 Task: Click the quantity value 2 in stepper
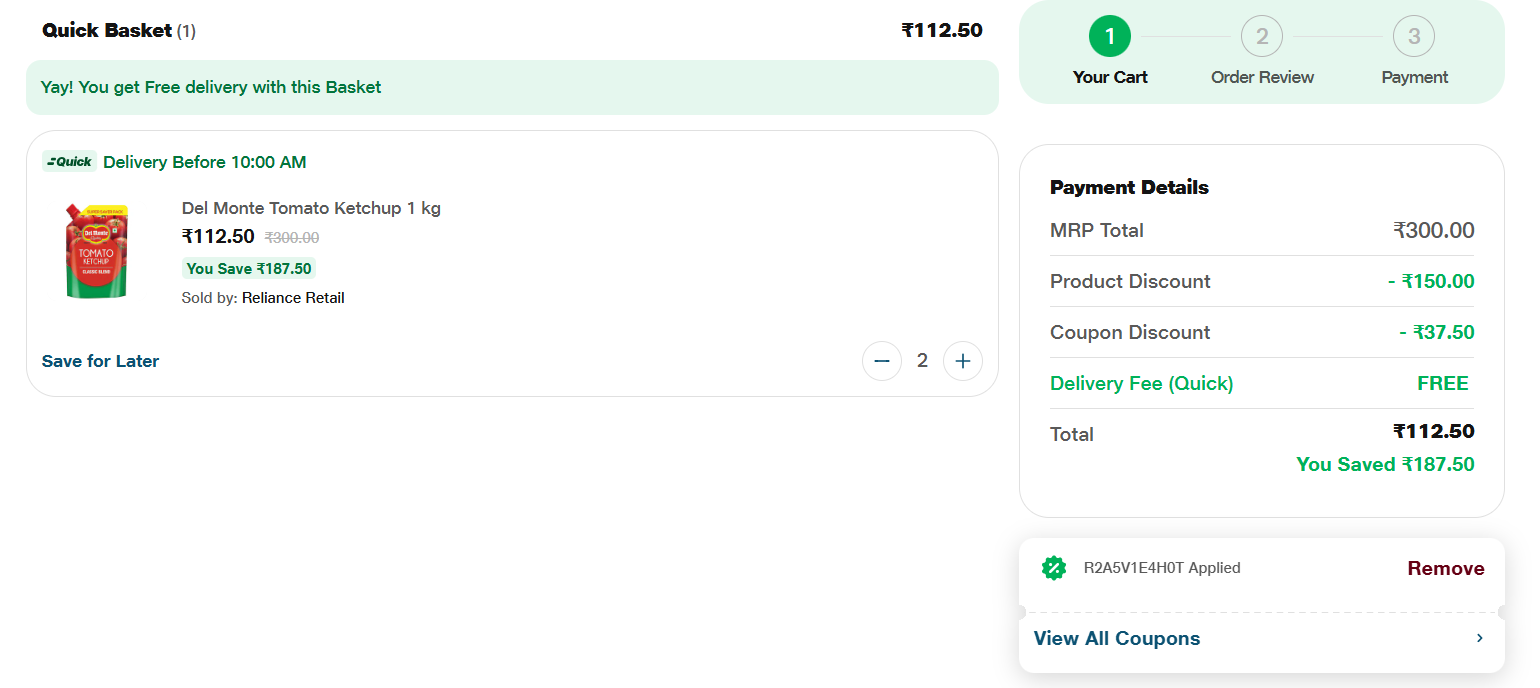(922, 361)
